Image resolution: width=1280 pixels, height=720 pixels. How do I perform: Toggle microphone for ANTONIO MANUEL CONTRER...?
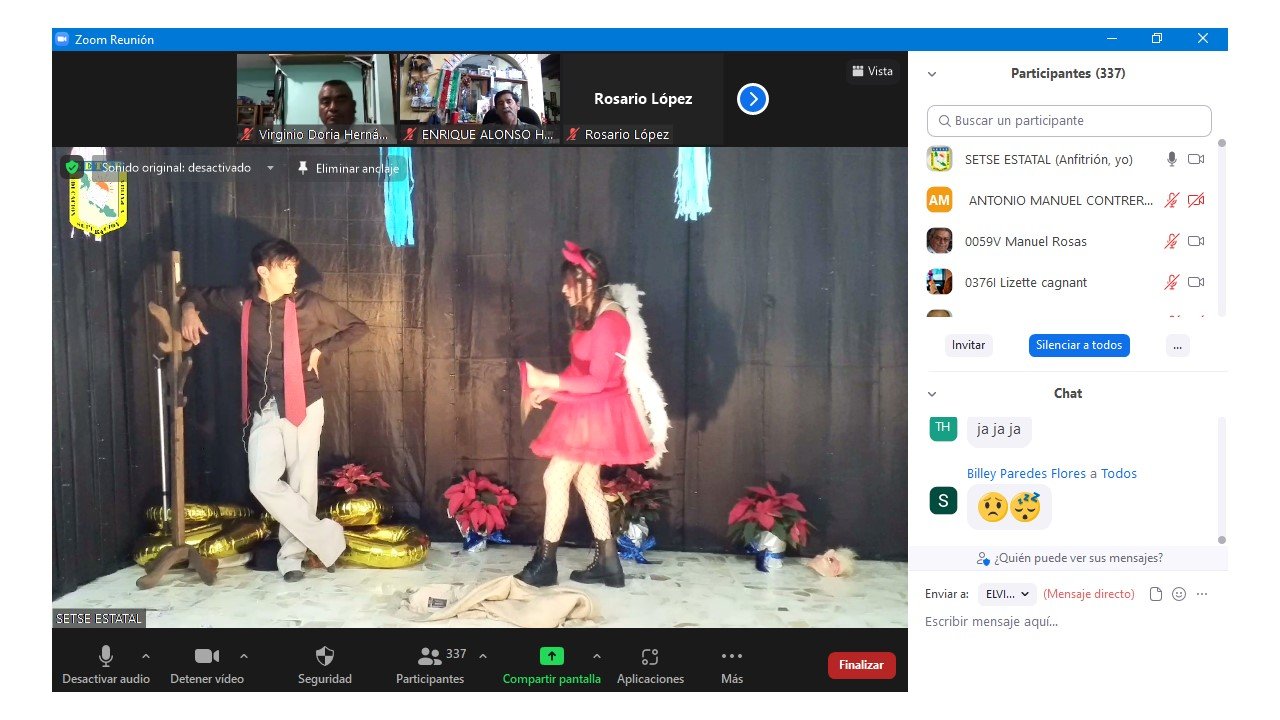(x=1171, y=200)
